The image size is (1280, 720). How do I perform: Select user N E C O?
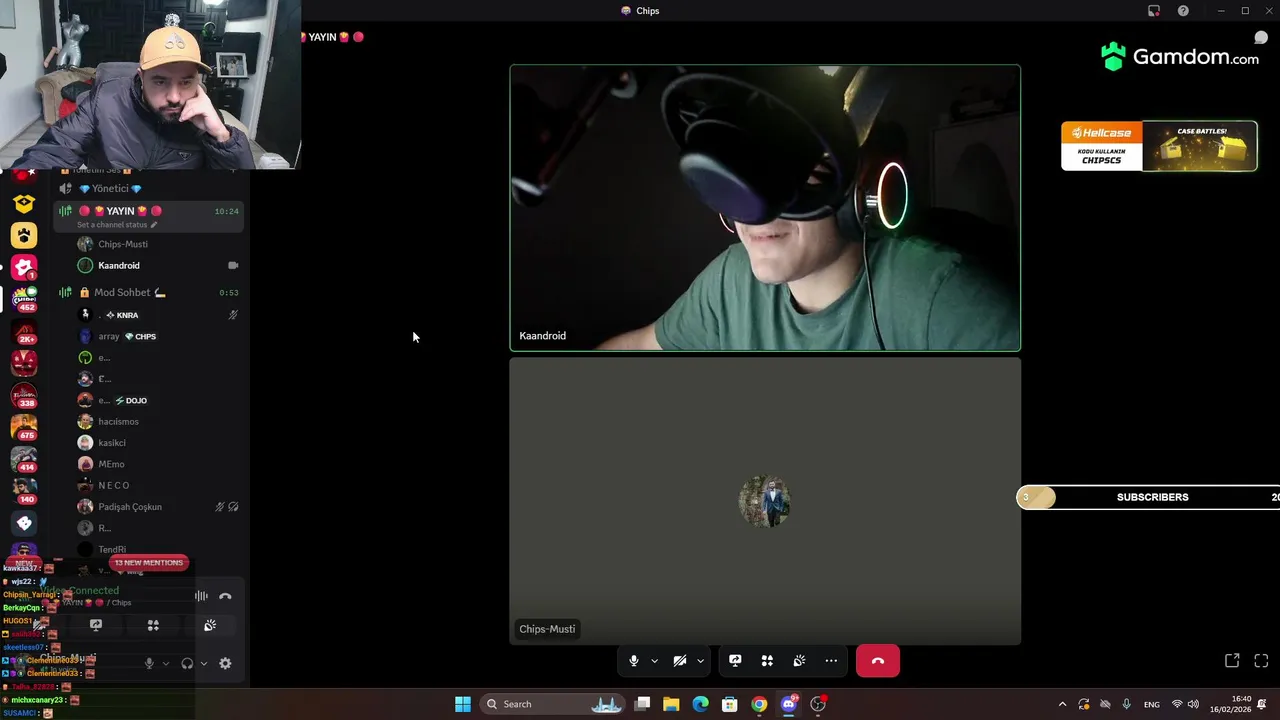[114, 485]
